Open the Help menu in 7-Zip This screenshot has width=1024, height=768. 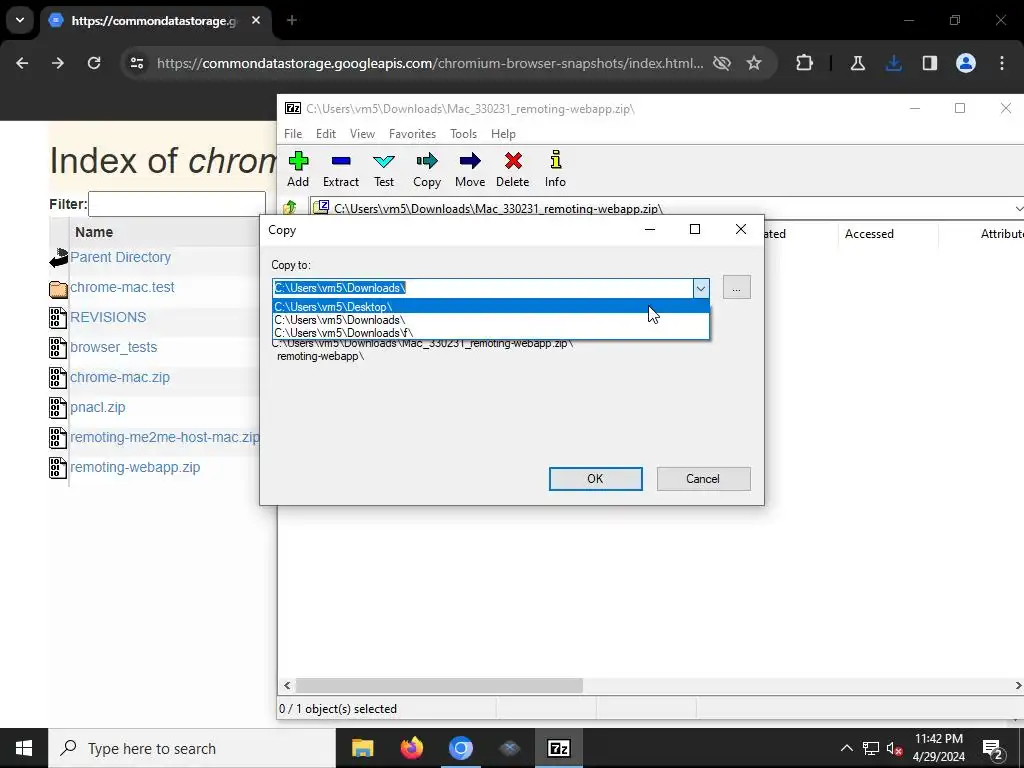pyautogui.click(x=504, y=134)
